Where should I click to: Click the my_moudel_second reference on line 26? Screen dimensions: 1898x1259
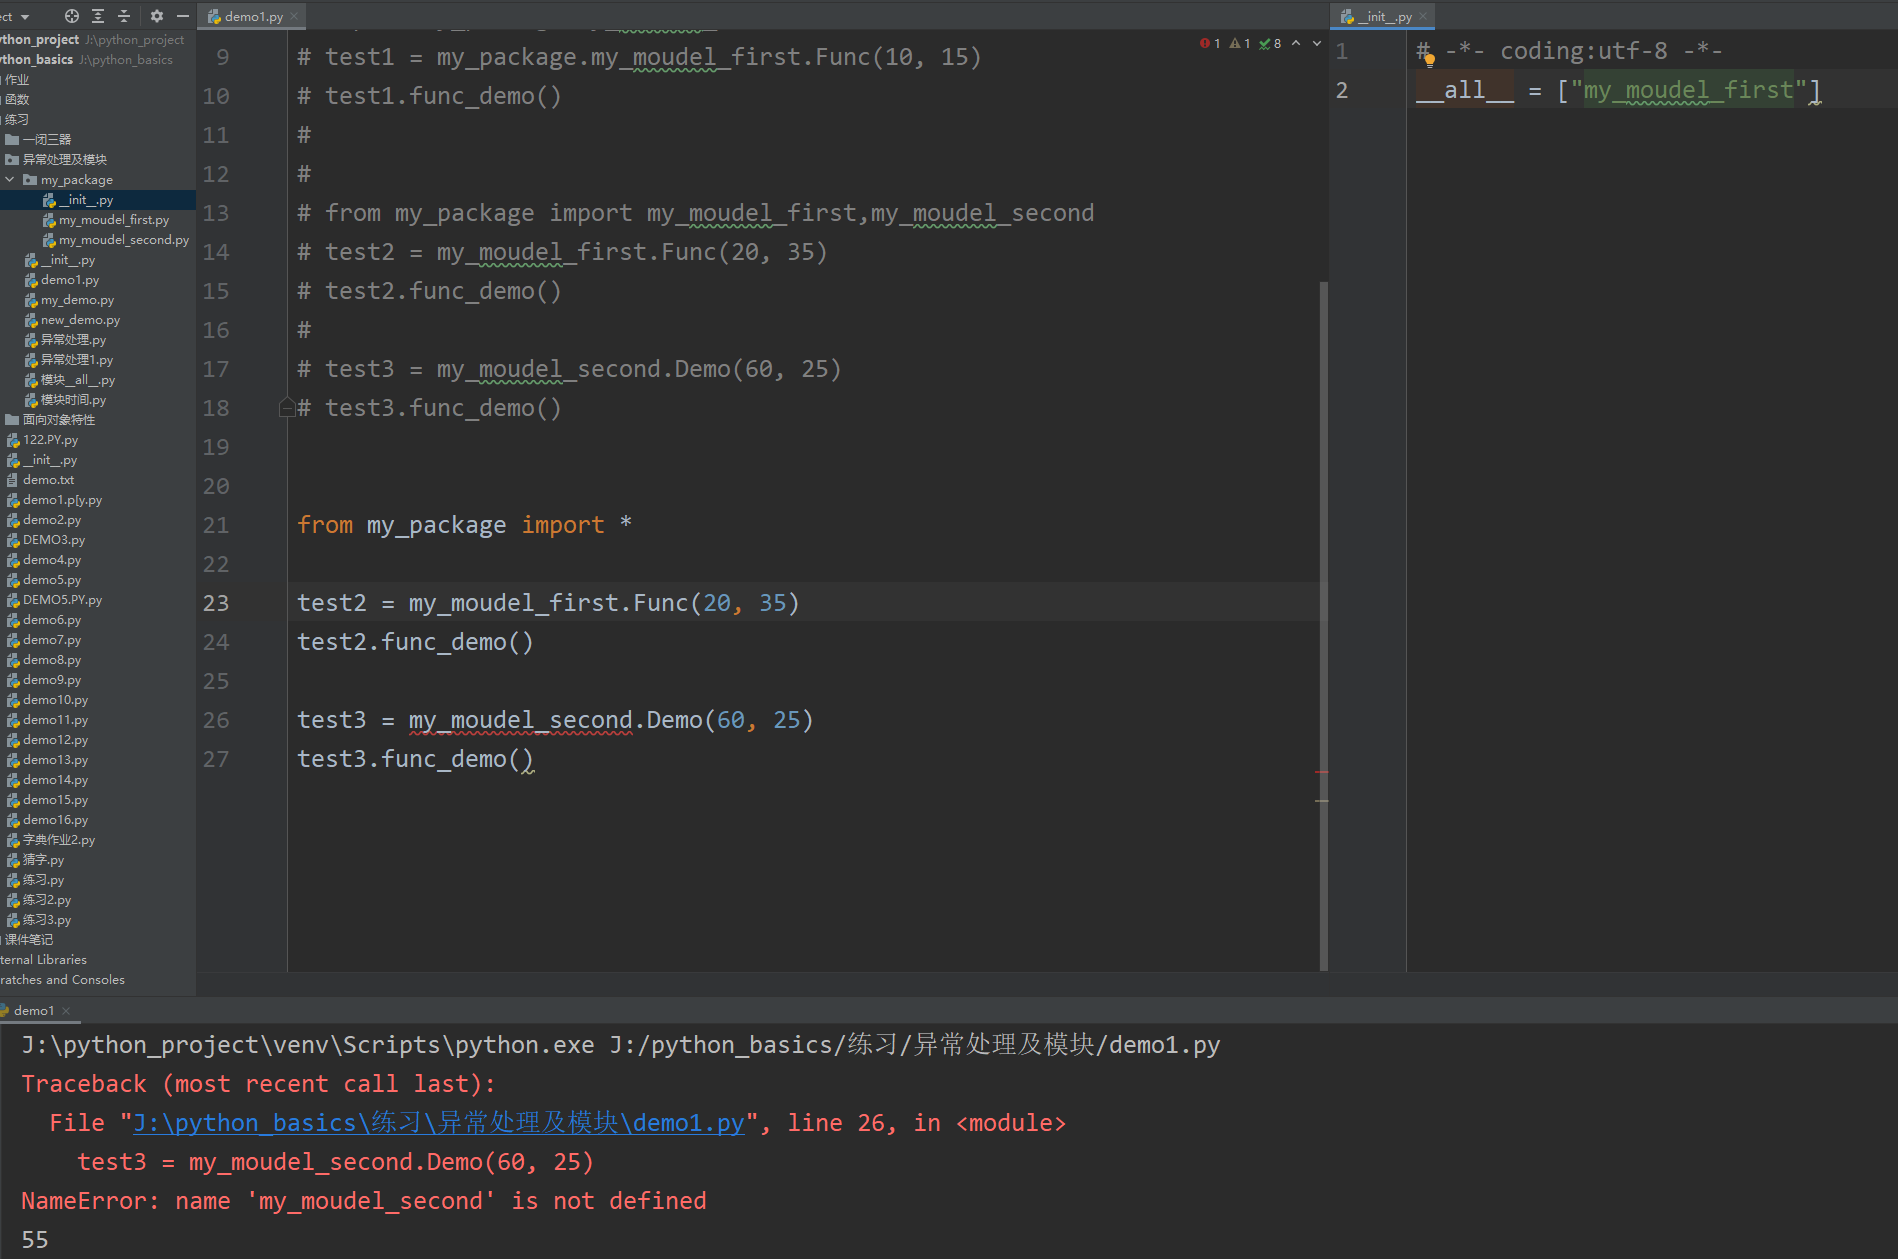pyautogui.click(x=520, y=720)
